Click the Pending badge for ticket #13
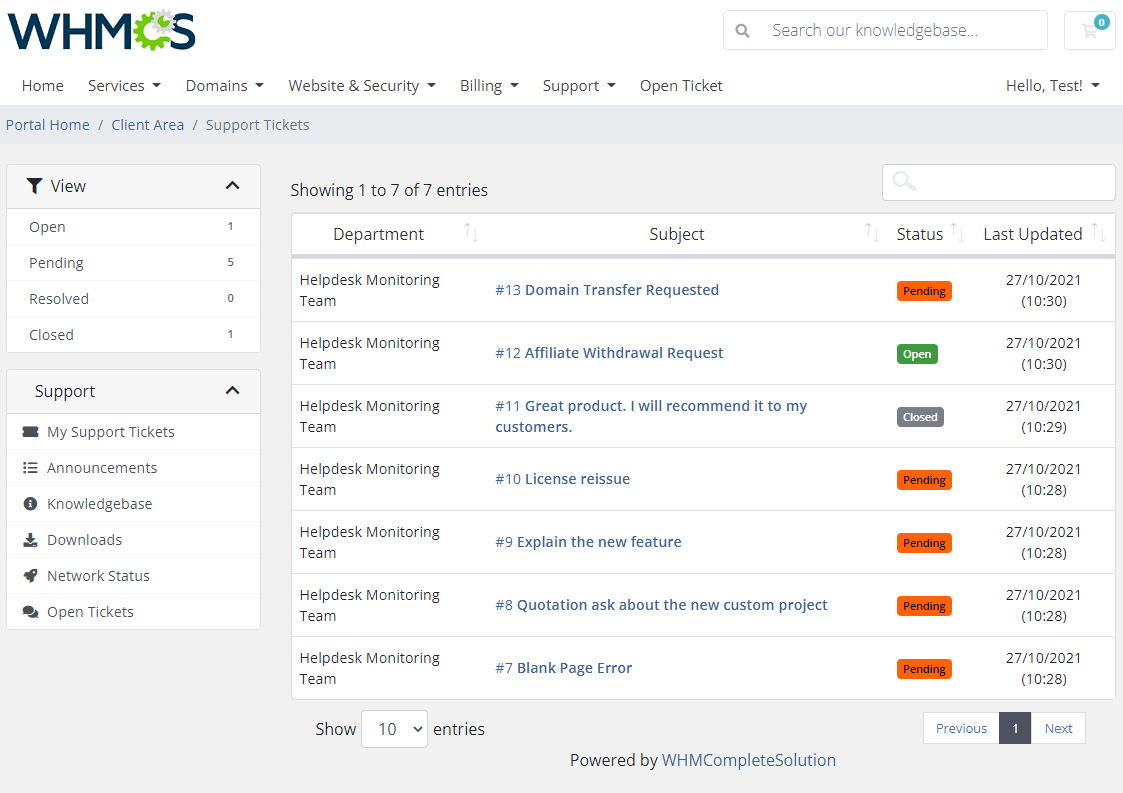This screenshot has width=1123, height=793. click(924, 291)
